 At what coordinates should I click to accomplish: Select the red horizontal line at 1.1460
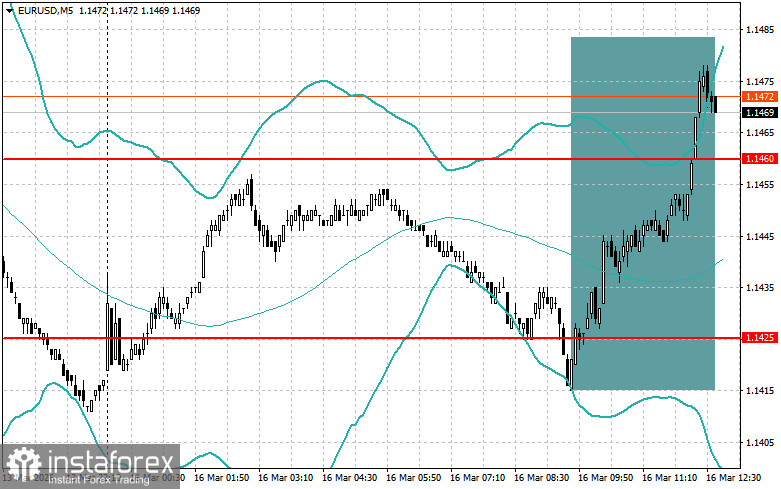tap(371, 159)
